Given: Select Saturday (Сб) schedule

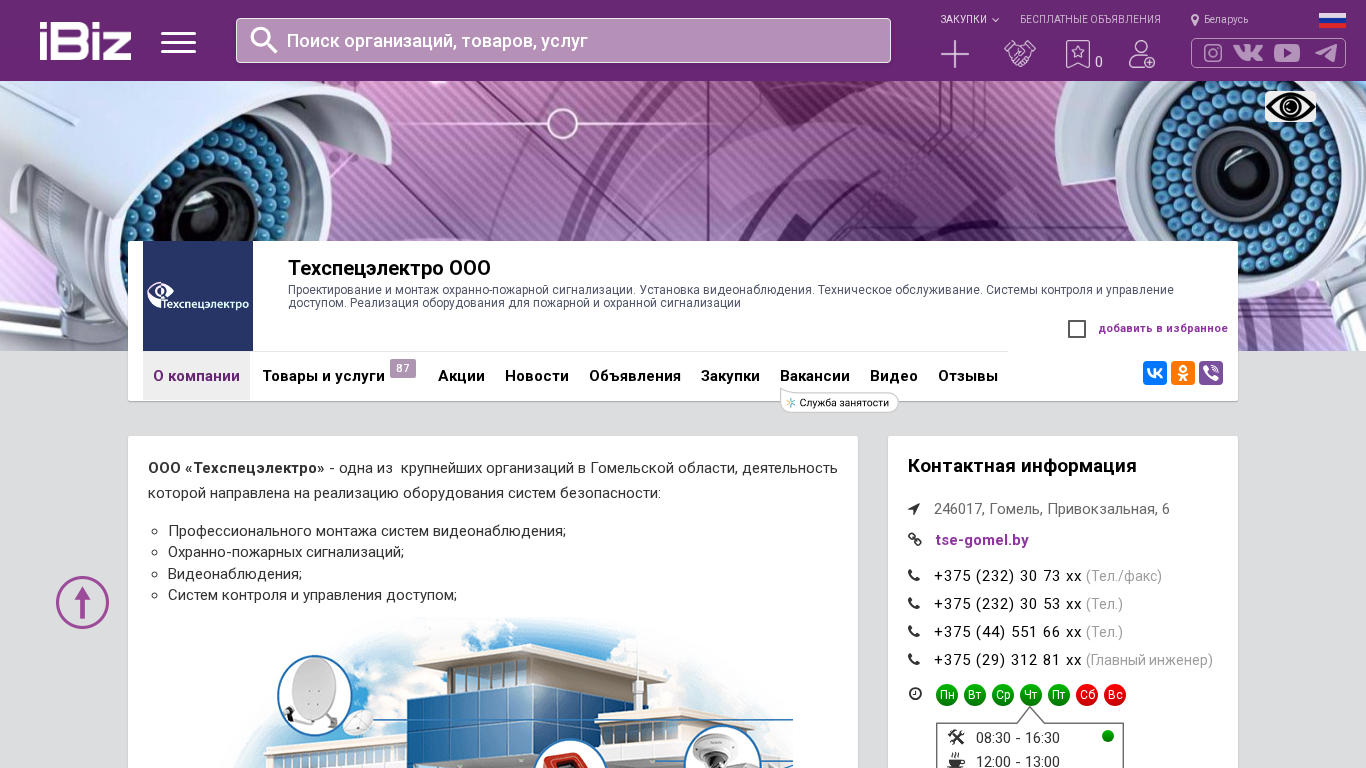Looking at the screenshot, I should coord(1087,695).
